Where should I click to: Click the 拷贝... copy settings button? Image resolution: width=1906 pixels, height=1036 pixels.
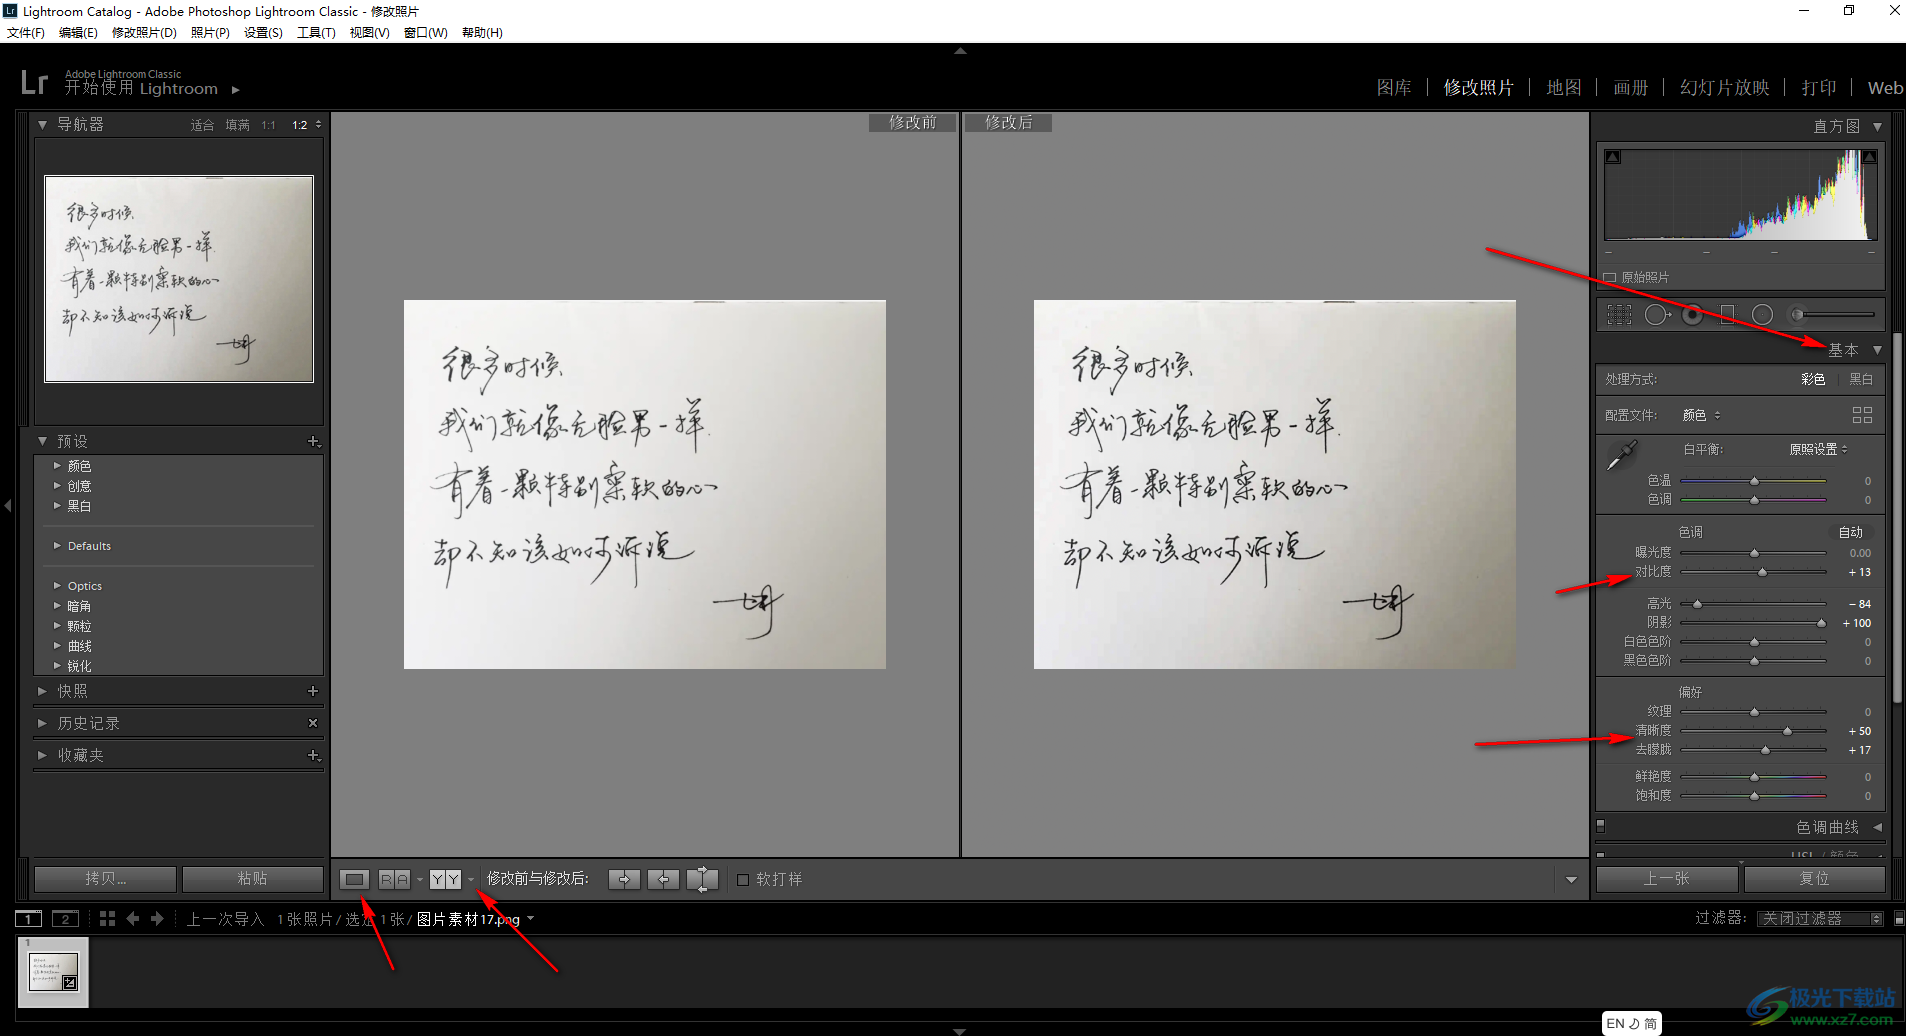pos(105,878)
